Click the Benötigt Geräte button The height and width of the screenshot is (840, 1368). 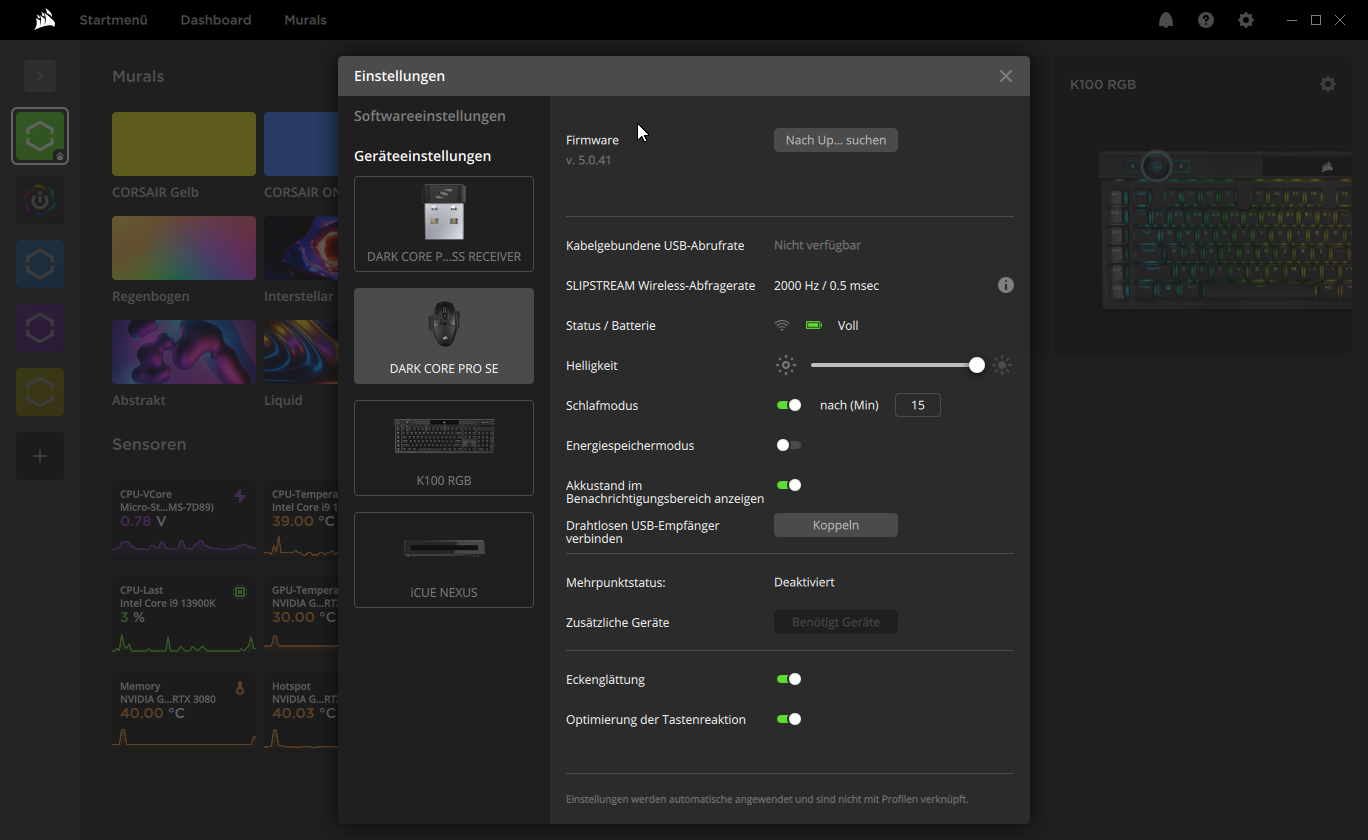click(836, 622)
